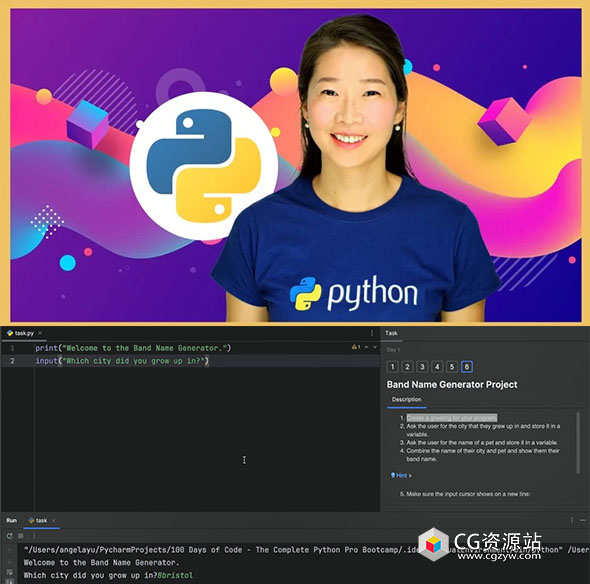Screen dimensions: 590x584
Task: Go to lesson step 3
Action: click(422, 367)
